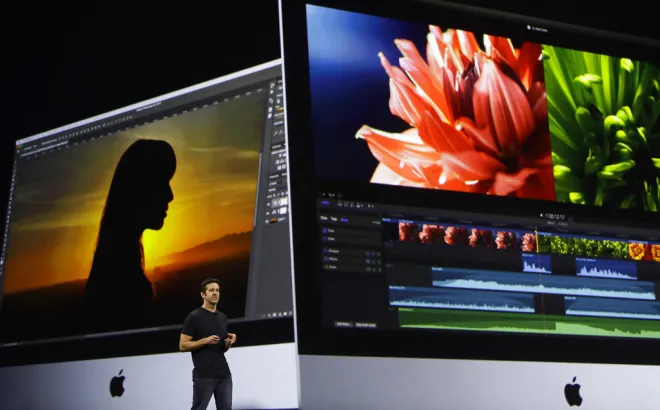Toggle the Dialogue role checkbox
Image resolution: width=660 pixels, height=410 pixels.
point(325,250)
